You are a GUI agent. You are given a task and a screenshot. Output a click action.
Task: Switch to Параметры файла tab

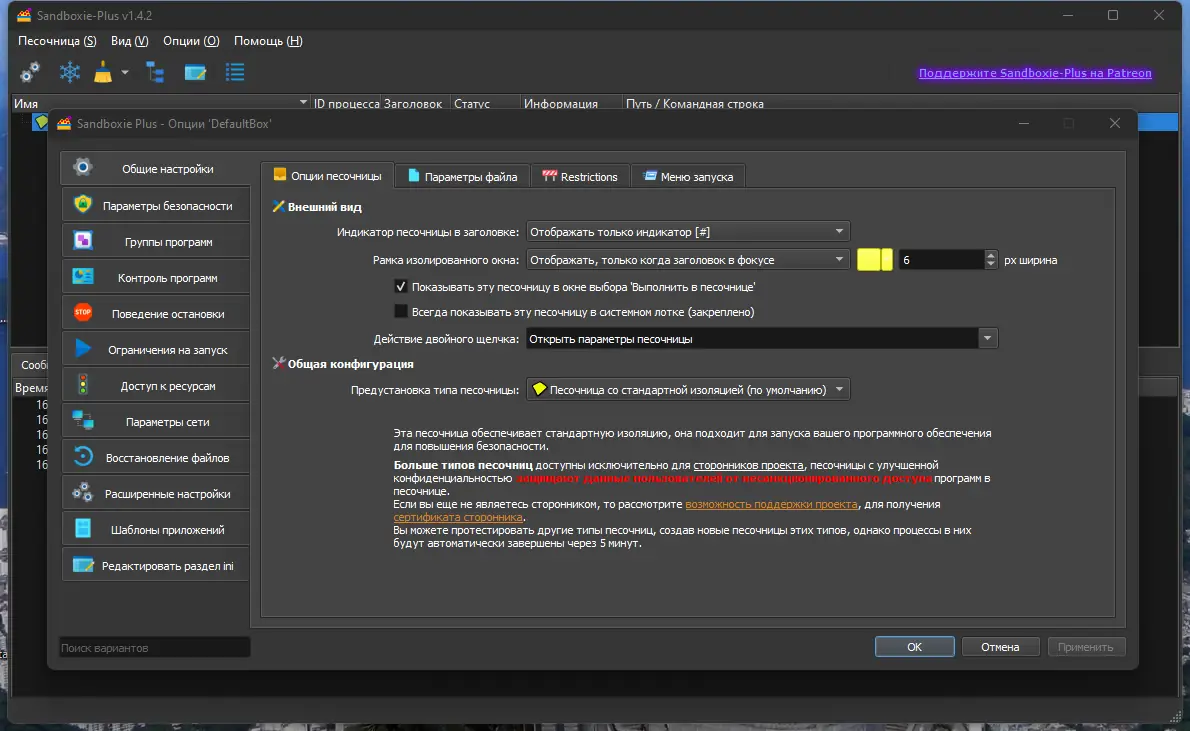click(x=462, y=177)
